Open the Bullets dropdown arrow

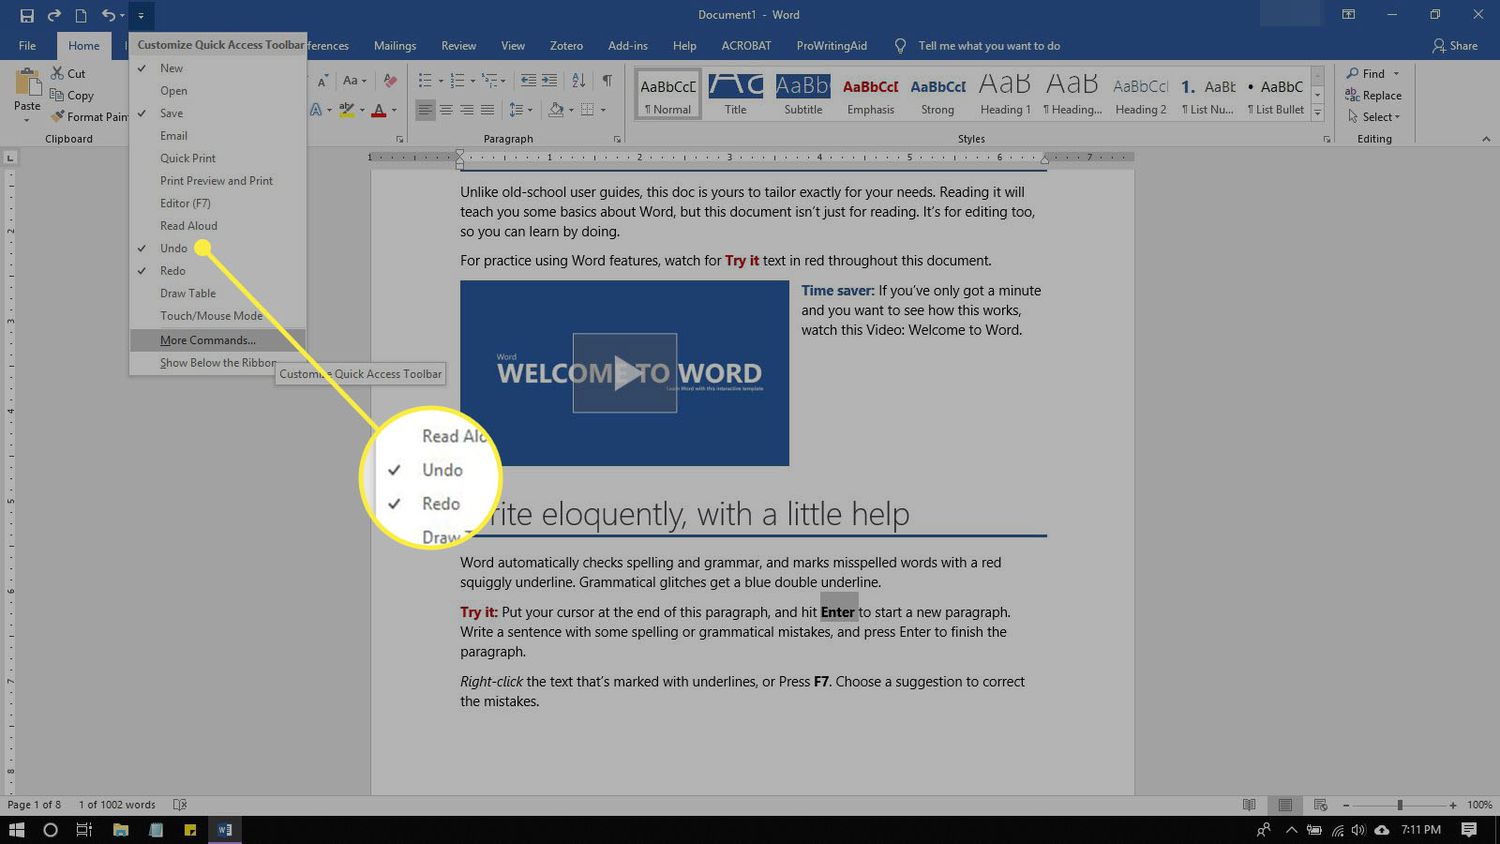tap(439, 81)
